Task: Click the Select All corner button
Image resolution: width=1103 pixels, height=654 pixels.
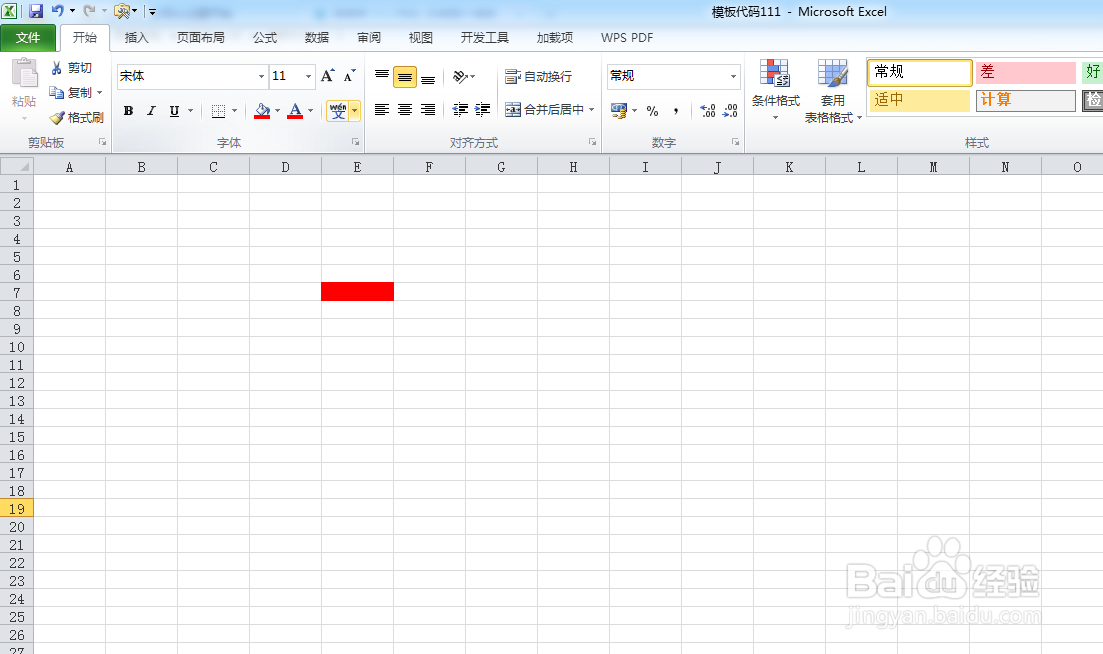Action: (x=17, y=167)
